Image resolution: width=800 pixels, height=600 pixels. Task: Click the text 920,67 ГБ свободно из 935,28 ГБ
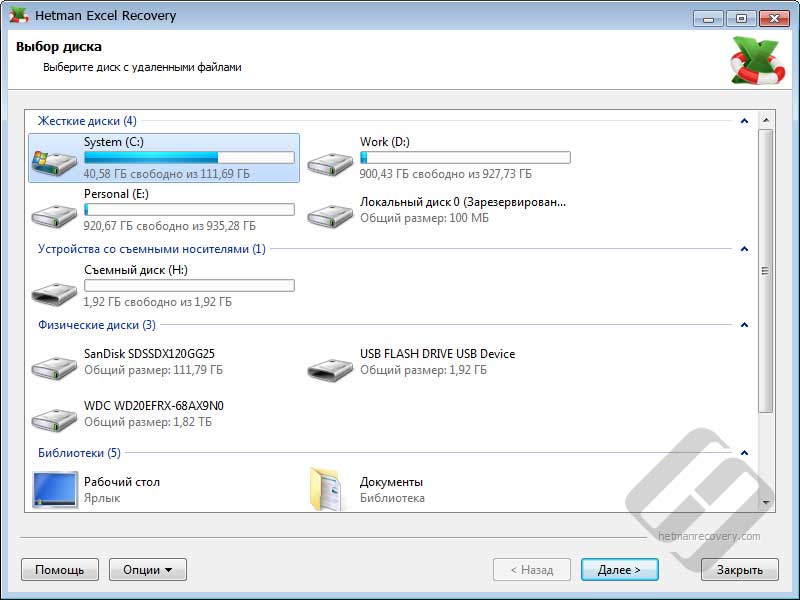[170, 226]
